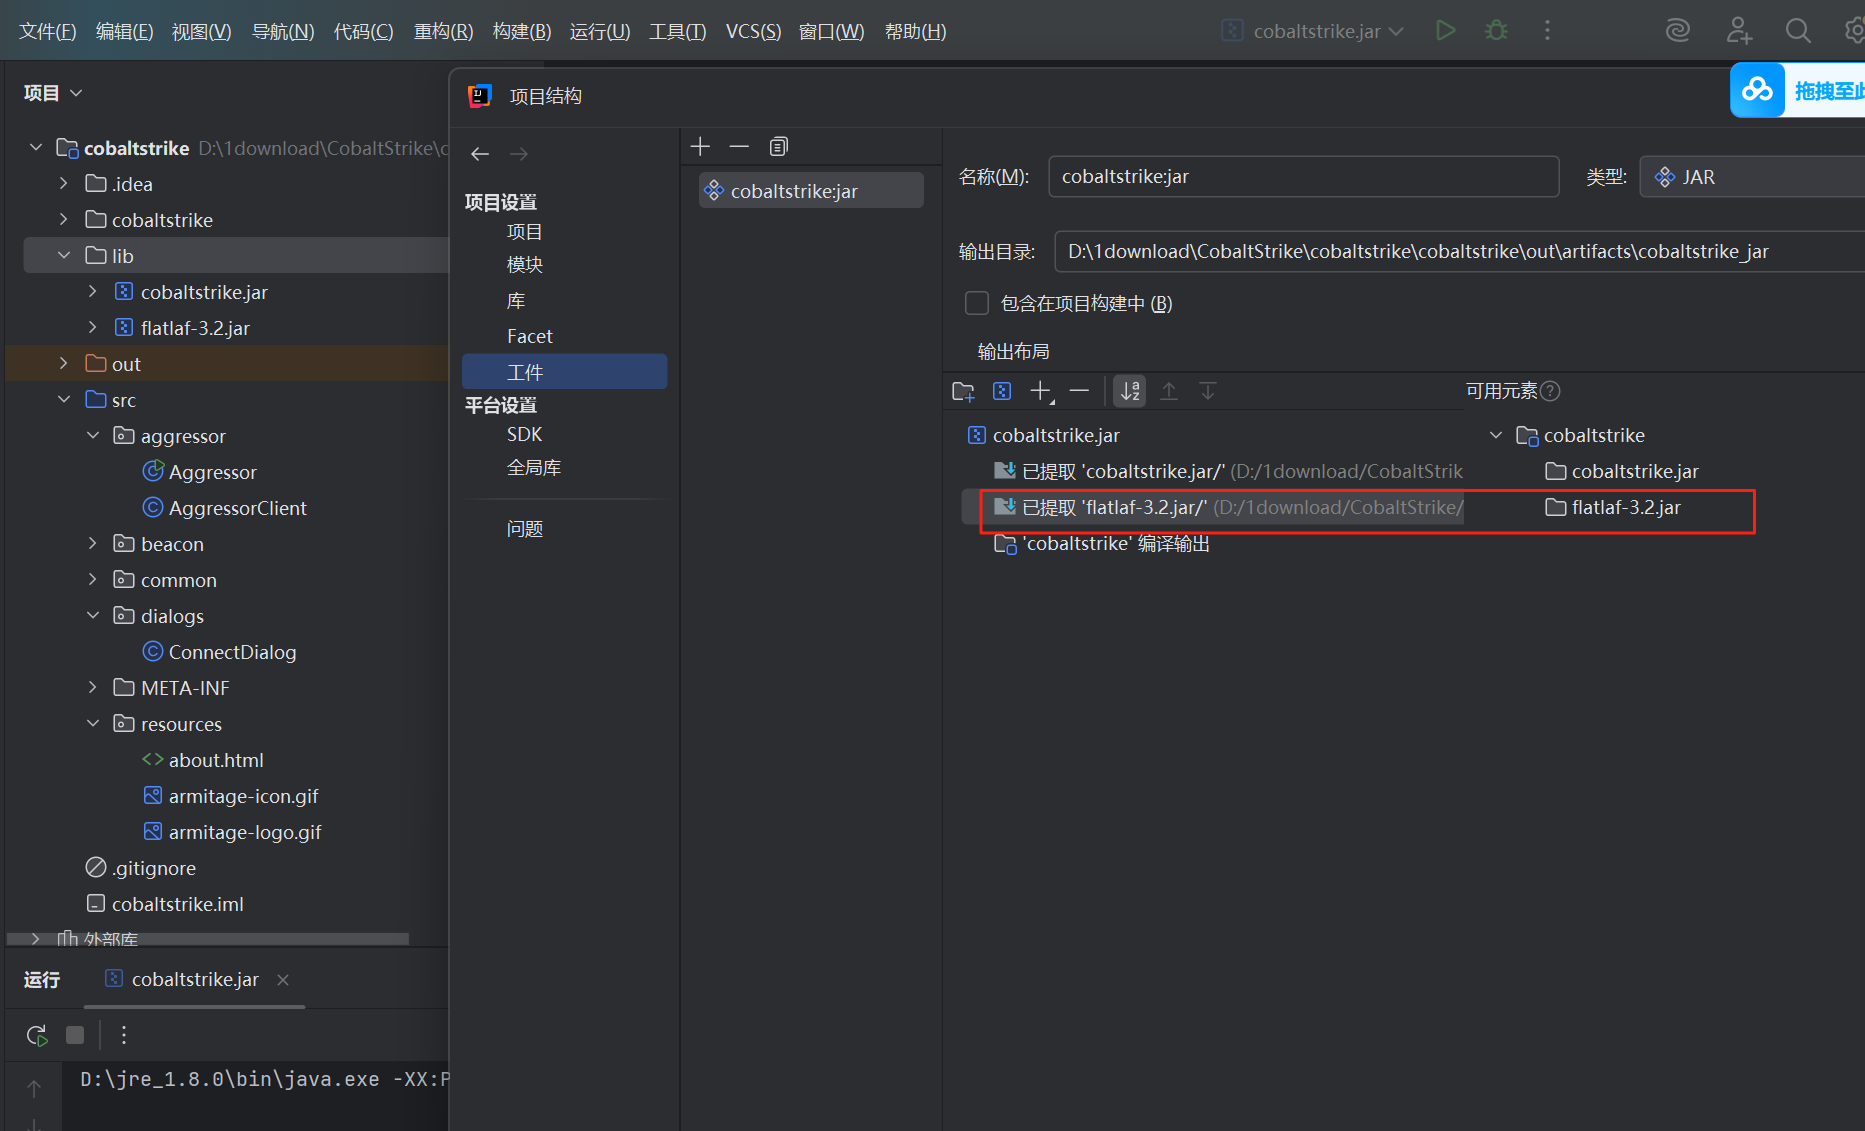
Task: Select 问题 in settings sidebar
Action: (x=524, y=528)
